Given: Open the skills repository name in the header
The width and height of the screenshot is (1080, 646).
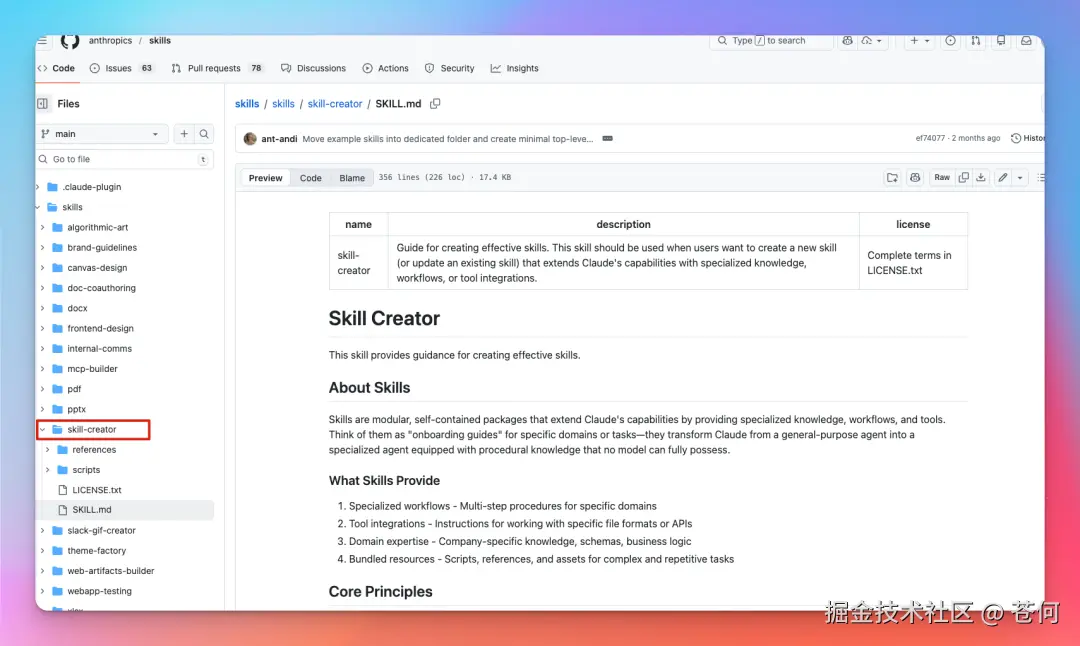Looking at the screenshot, I should 160,41.
